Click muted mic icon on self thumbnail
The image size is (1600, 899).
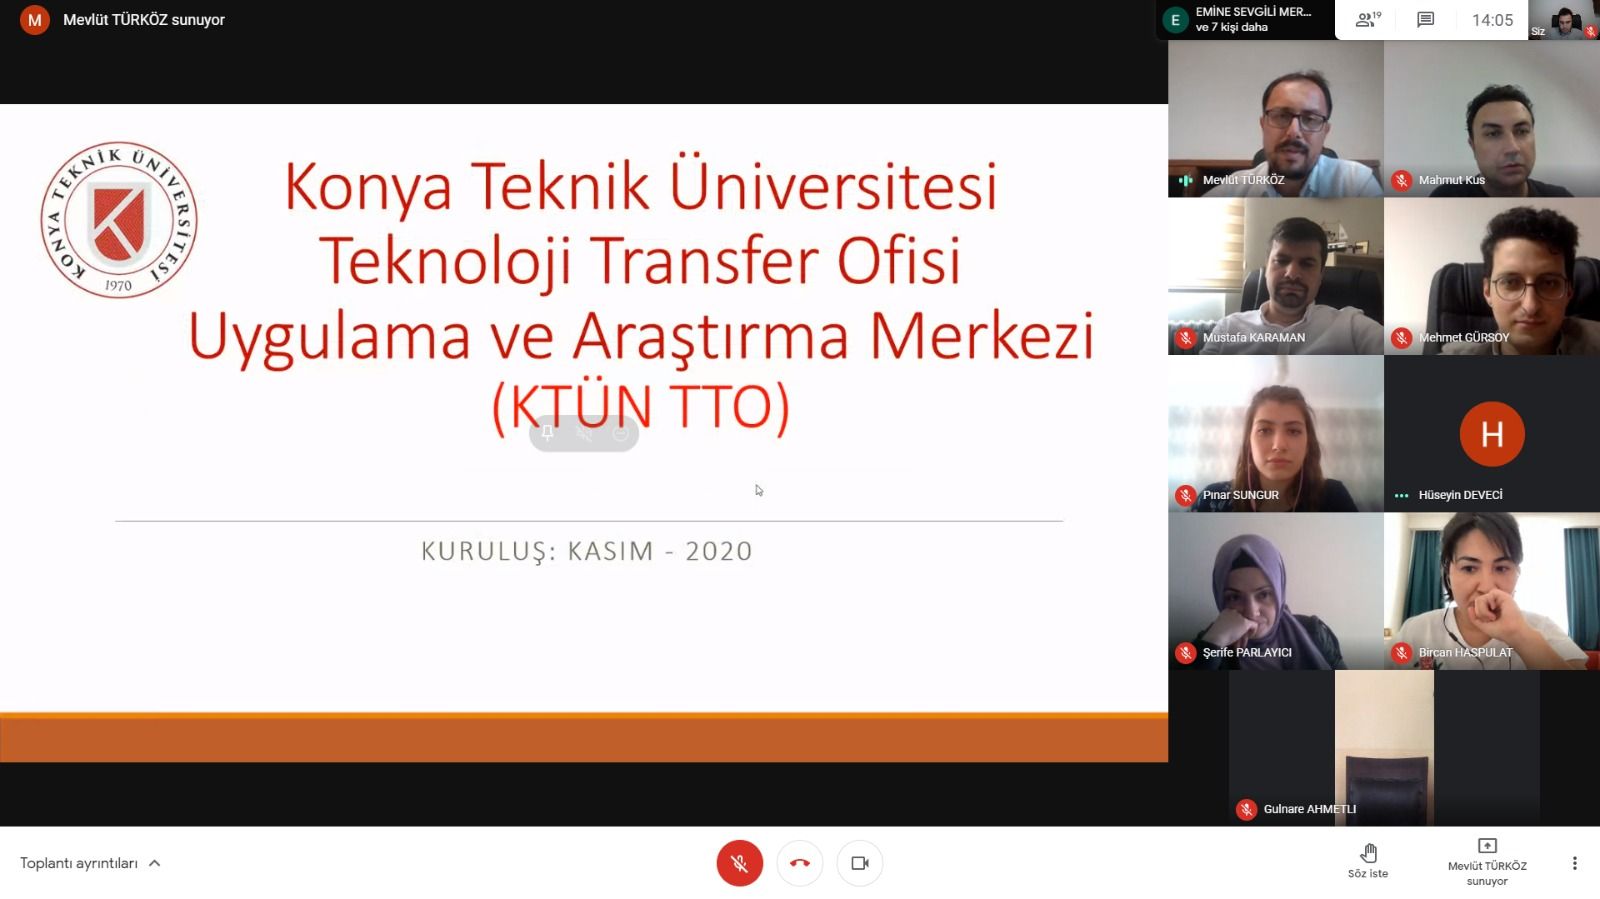click(x=1591, y=31)
